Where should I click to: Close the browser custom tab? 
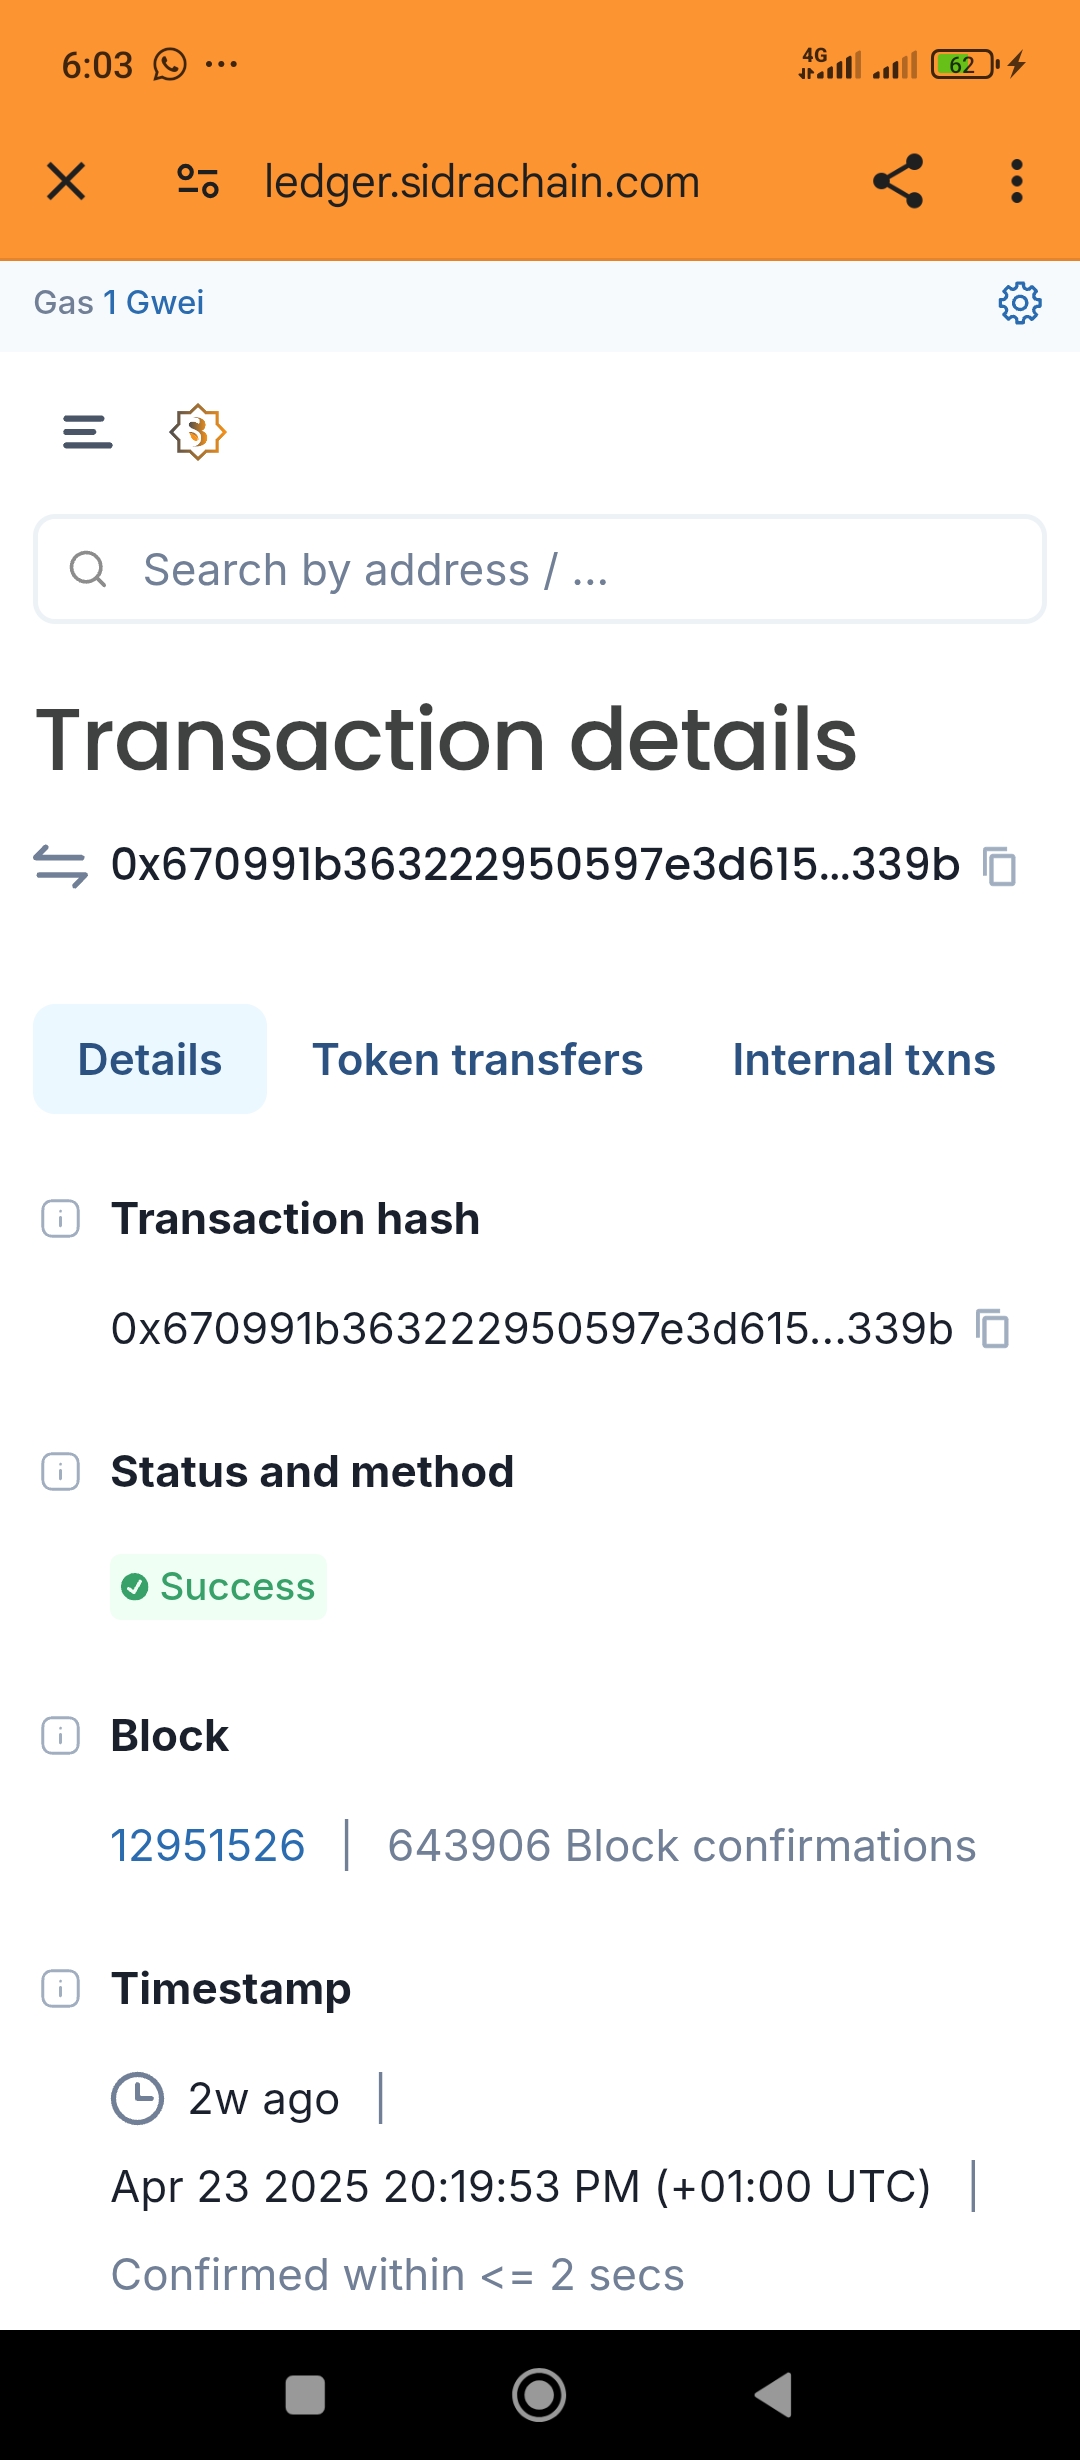tap(66, 182)
